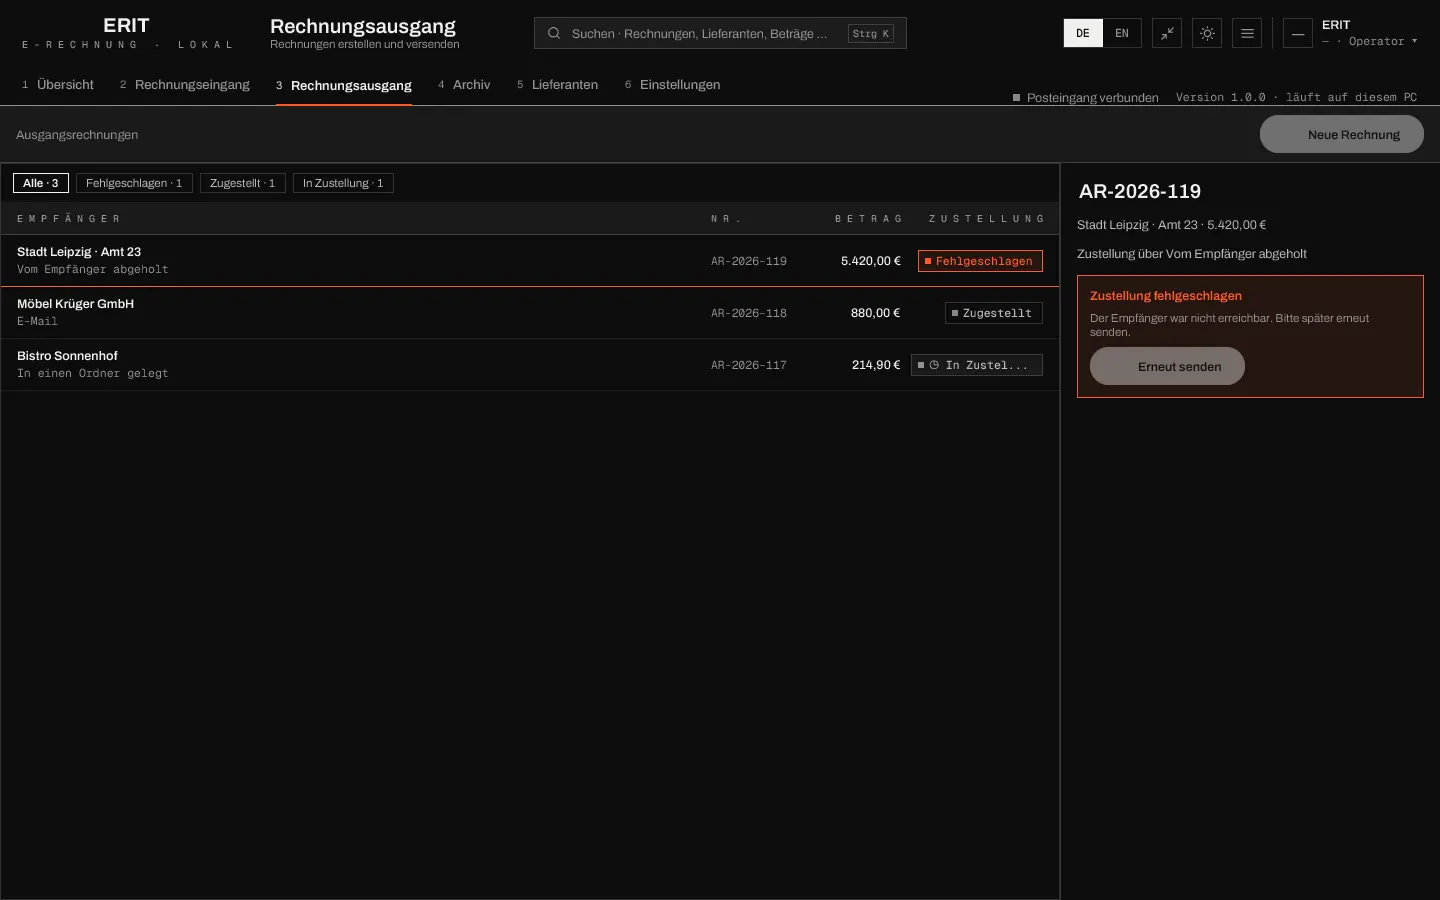Click the user avatar box beside ERIT

(x=1298, y=33)
